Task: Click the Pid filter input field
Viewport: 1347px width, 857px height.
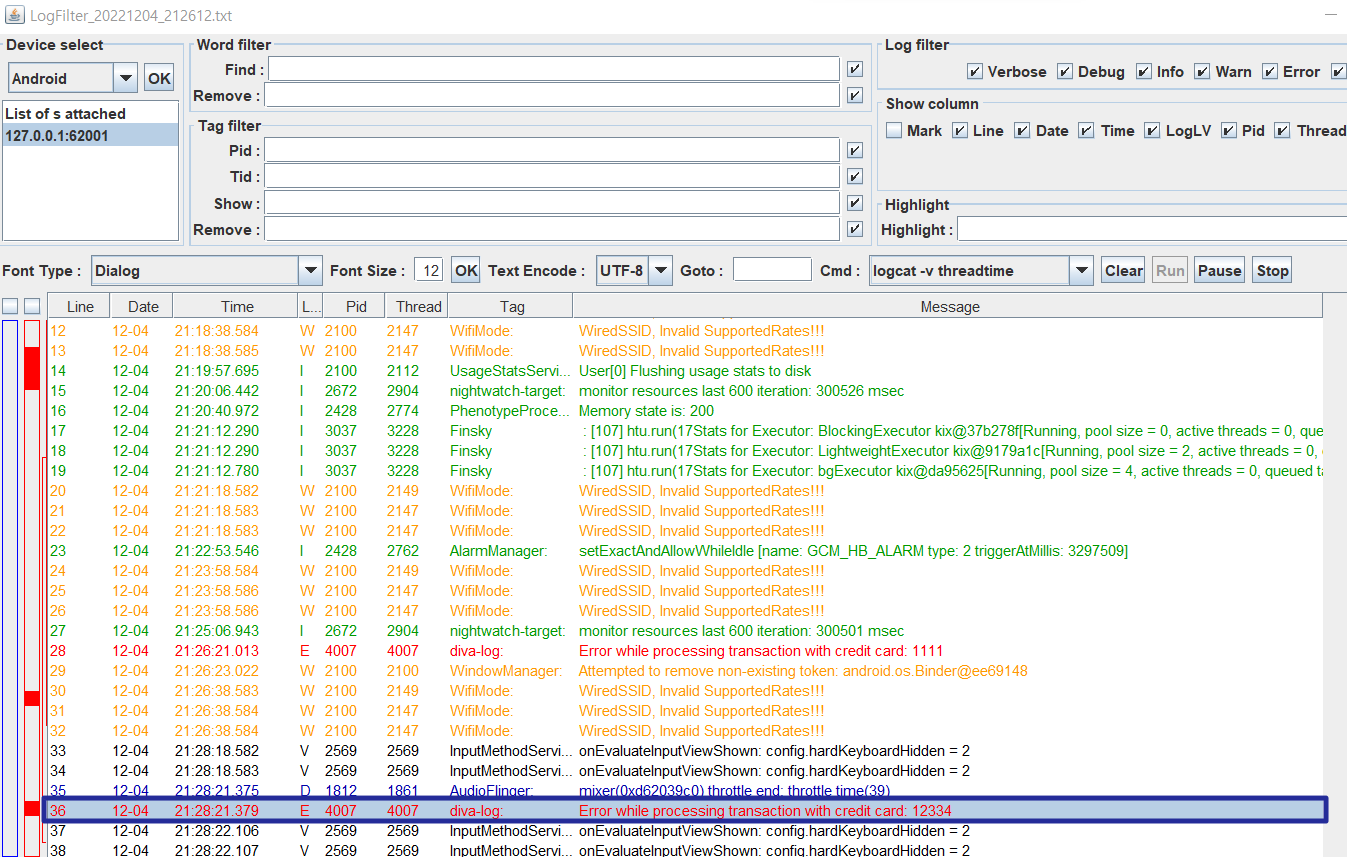Action: [551, 150]
